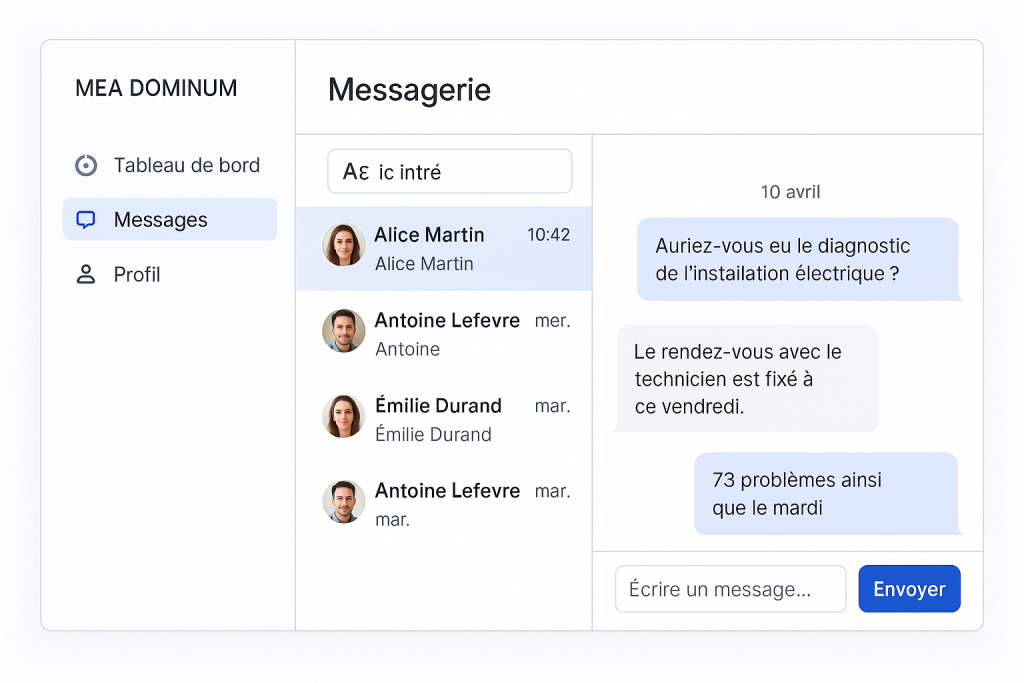Viewport: 1024px width, 683px height.
Task: Open the Alice Martin conversation name
Action: point(429,235)
